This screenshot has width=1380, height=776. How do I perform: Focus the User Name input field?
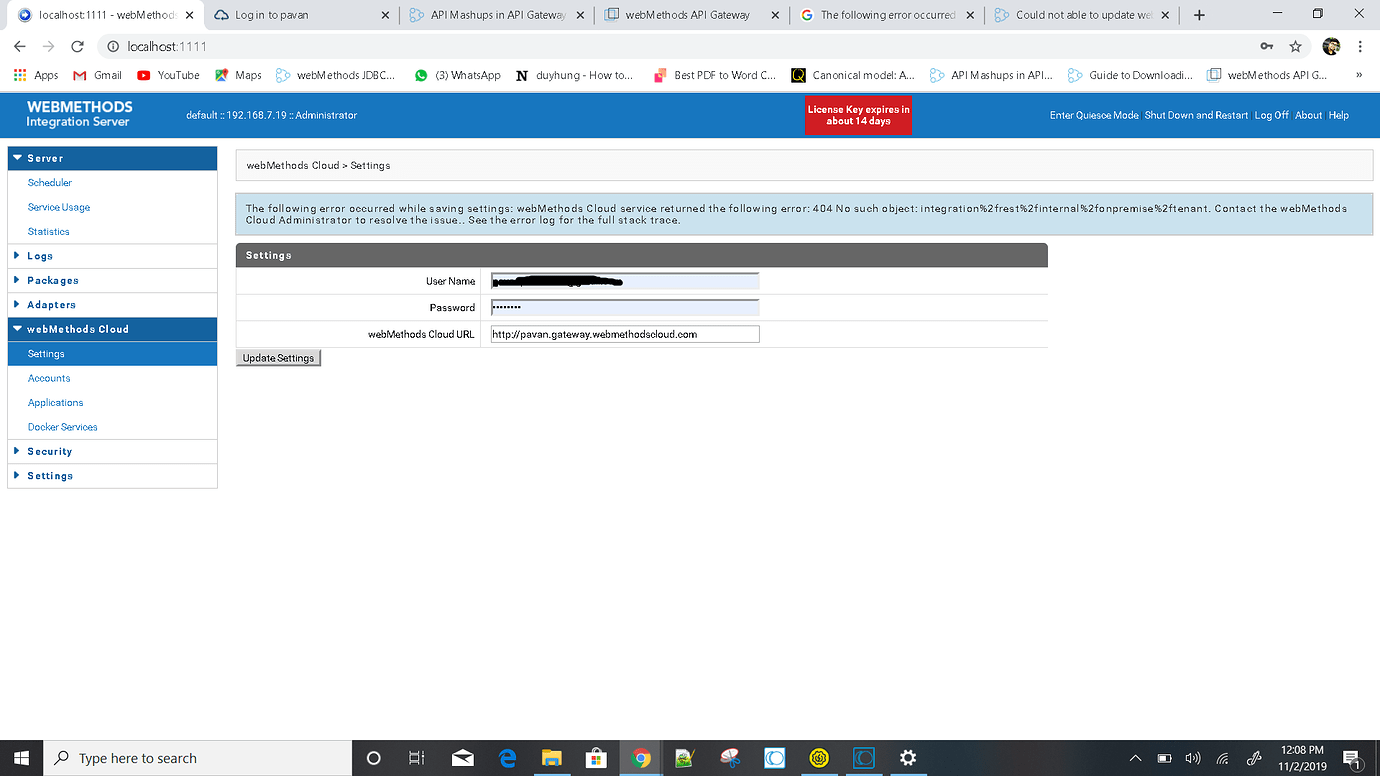(625, 282)
